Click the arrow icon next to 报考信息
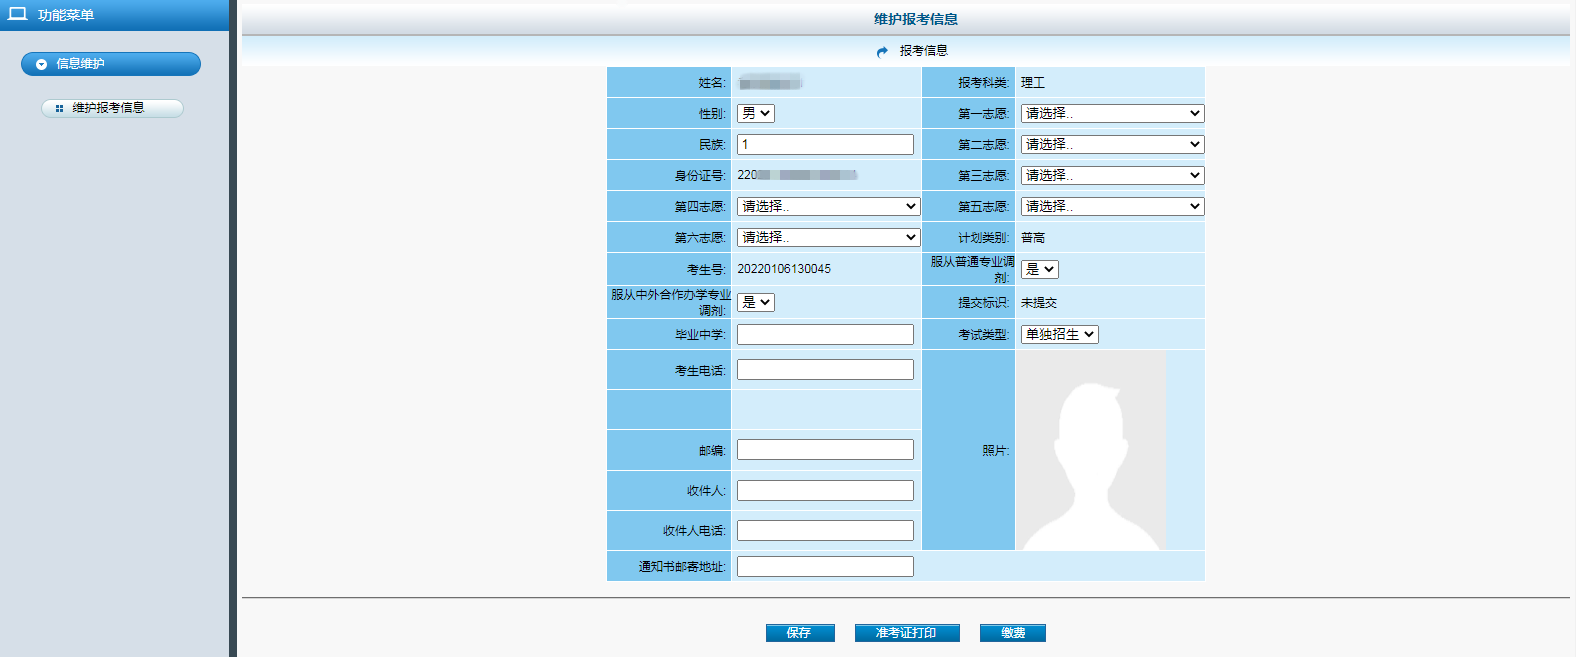Image resolution: width=1576 pixels, height=657 pixels. [882, 51]
